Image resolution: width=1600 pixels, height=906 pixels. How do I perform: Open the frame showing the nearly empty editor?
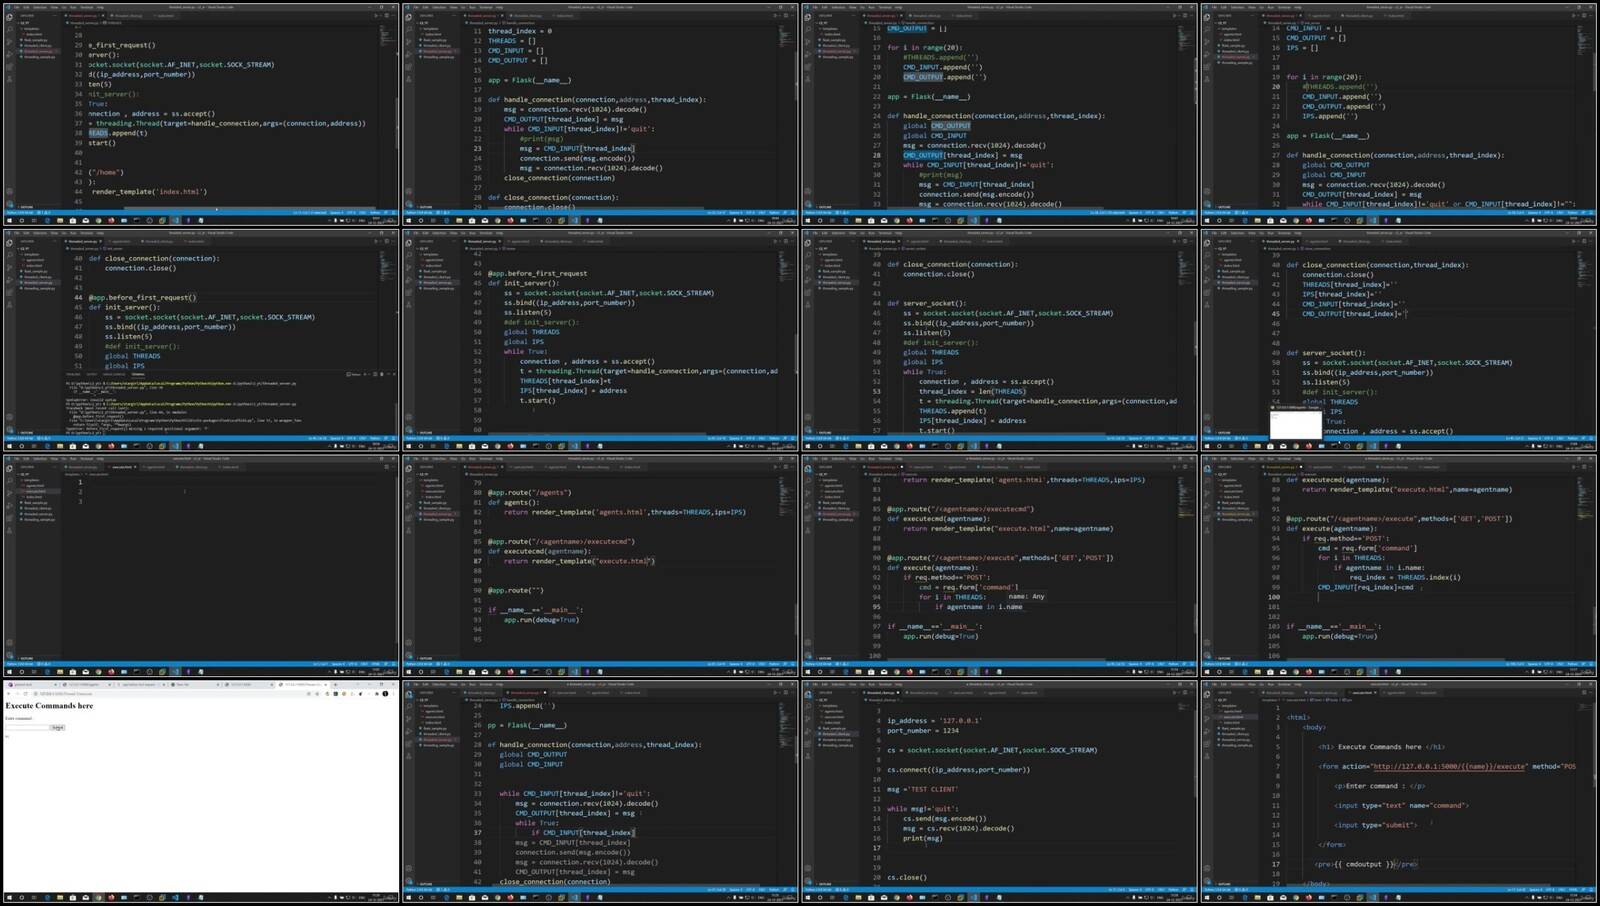201,566
